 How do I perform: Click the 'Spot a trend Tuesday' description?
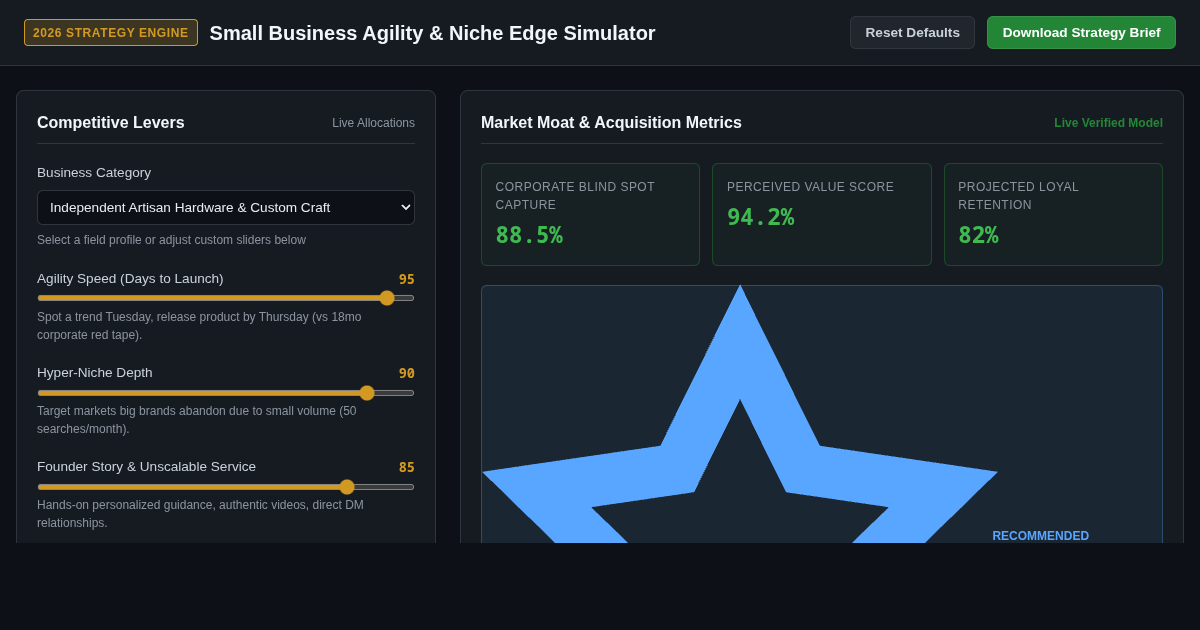(x=200, y=326)
